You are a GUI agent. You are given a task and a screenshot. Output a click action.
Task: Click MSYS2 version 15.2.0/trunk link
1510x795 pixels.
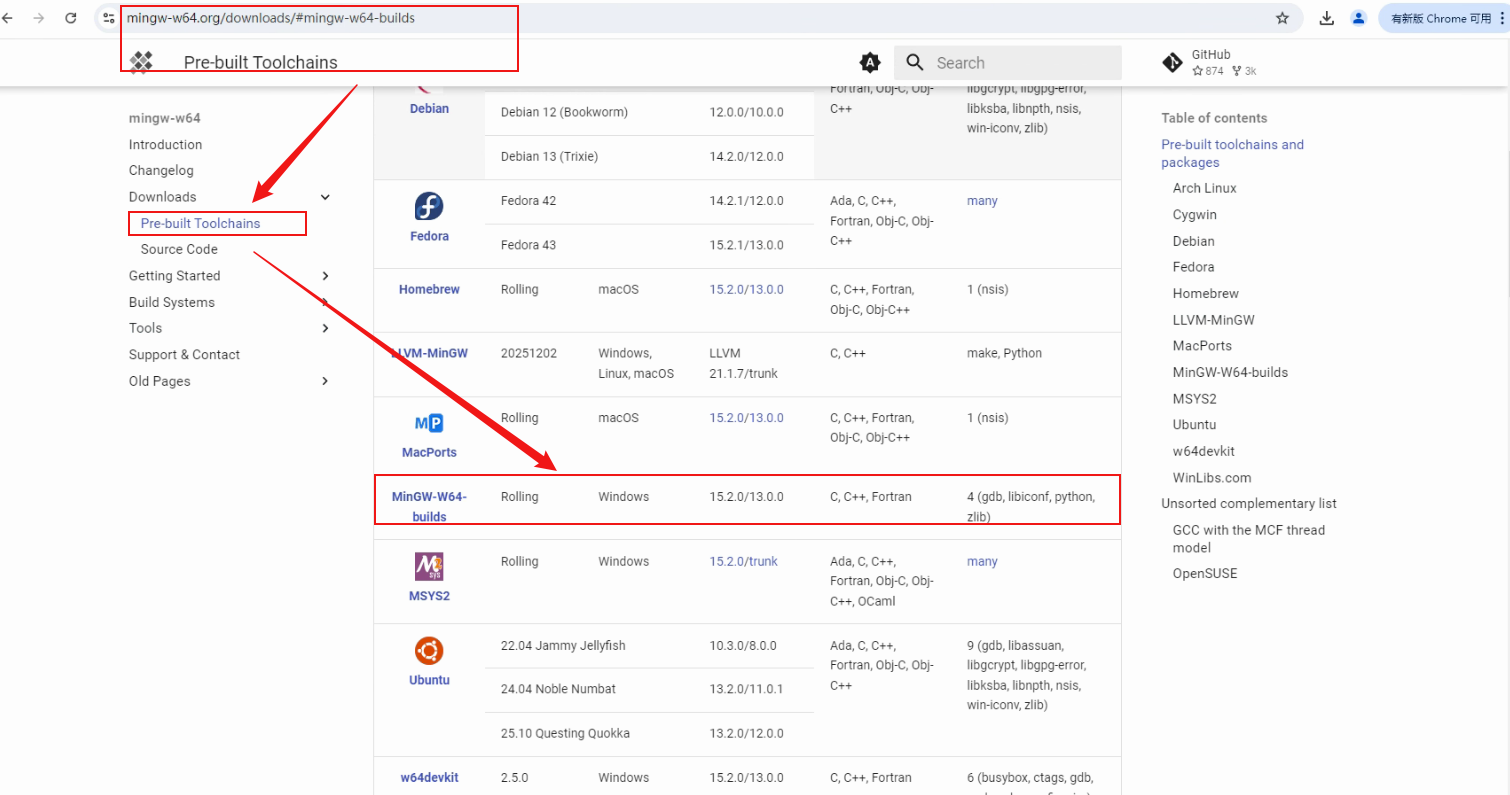[x=743, y=561]
